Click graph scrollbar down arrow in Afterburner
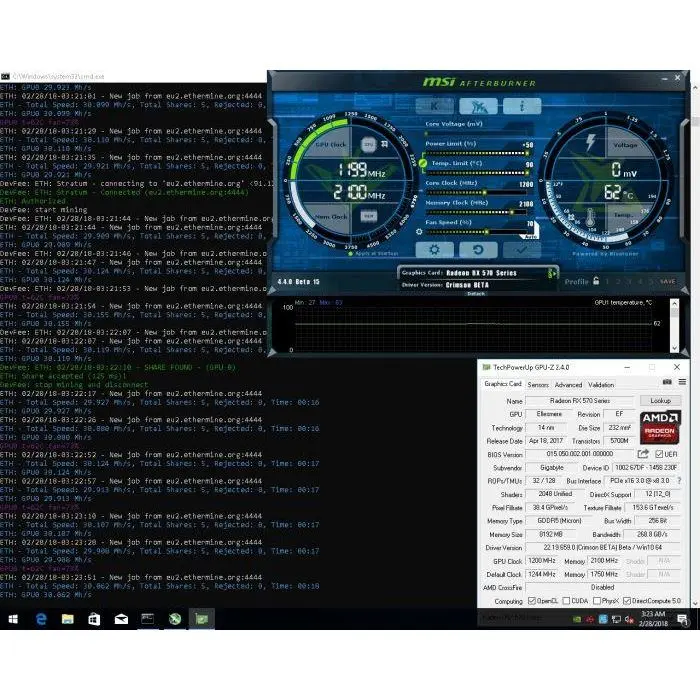 (675, 349)
